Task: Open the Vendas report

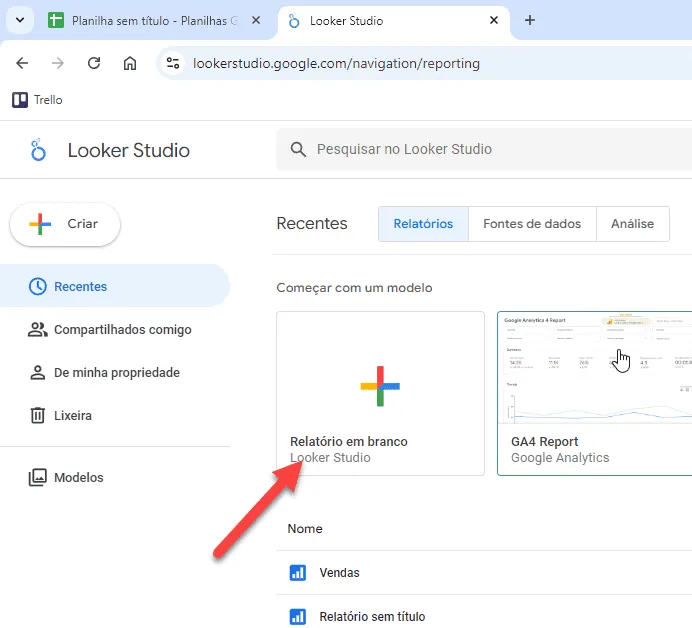Action: click(x=339, y=573)
